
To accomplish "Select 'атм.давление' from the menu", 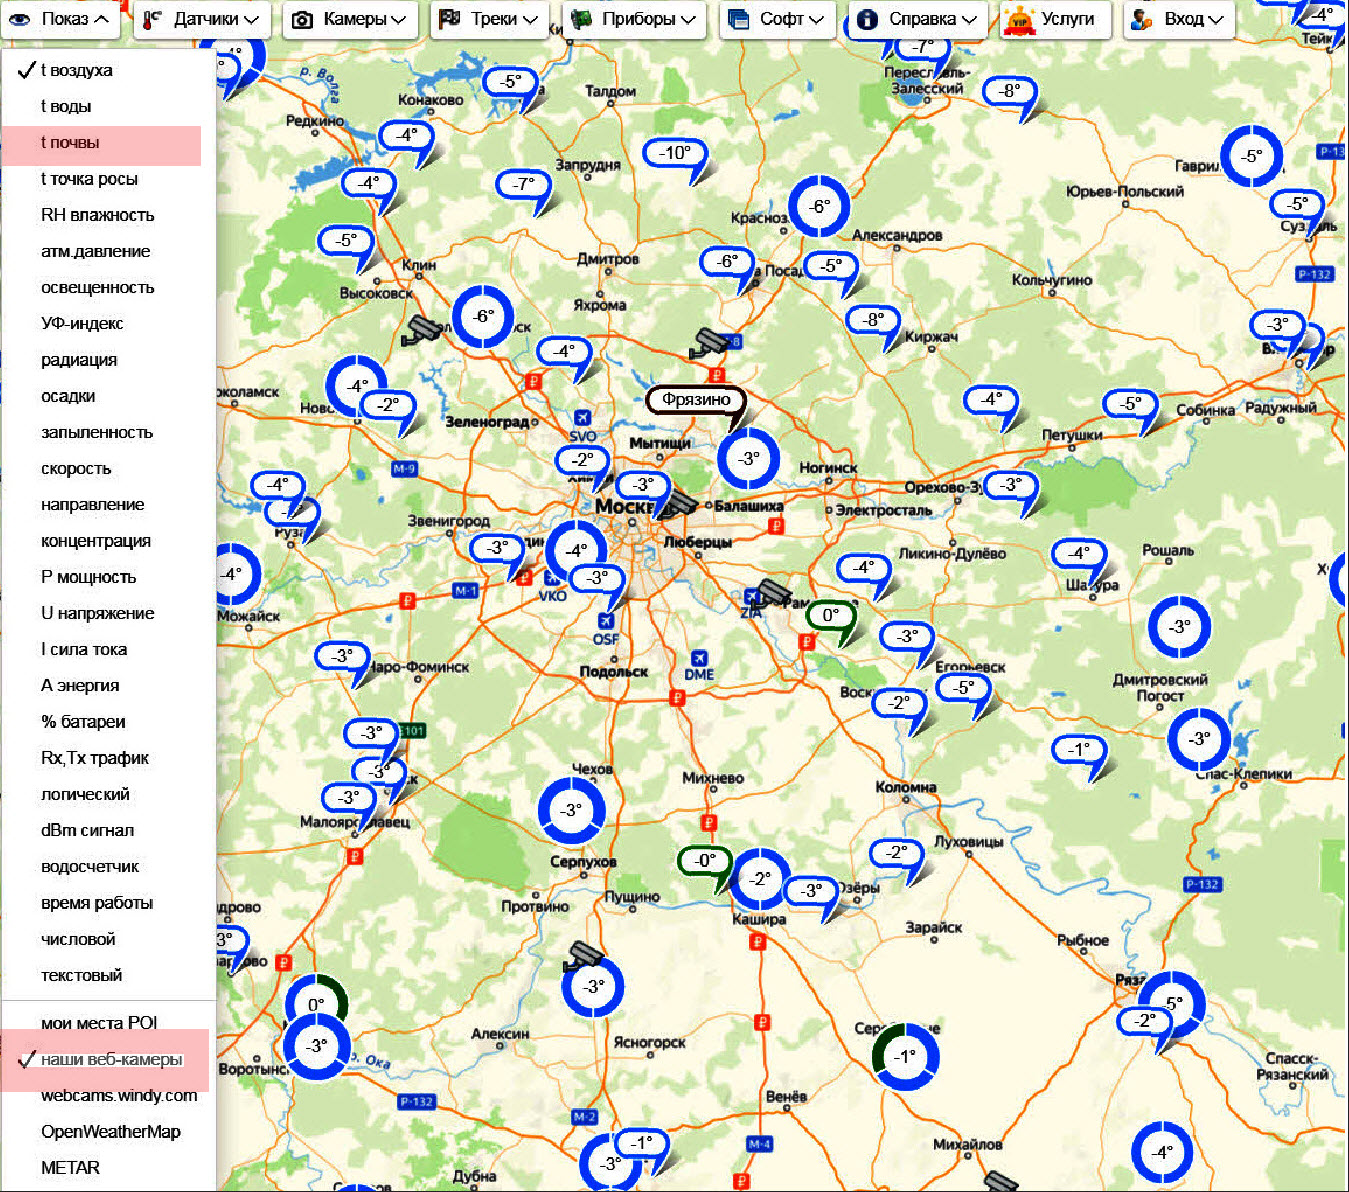I will click(95, 251).
